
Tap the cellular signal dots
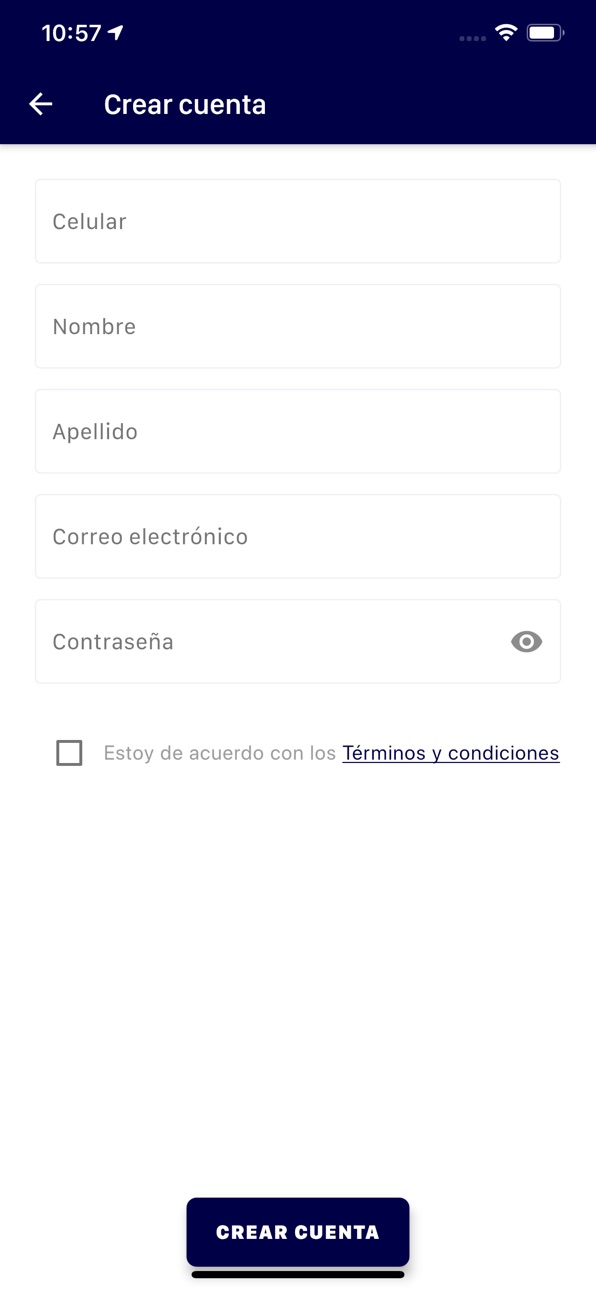(472, 38)
